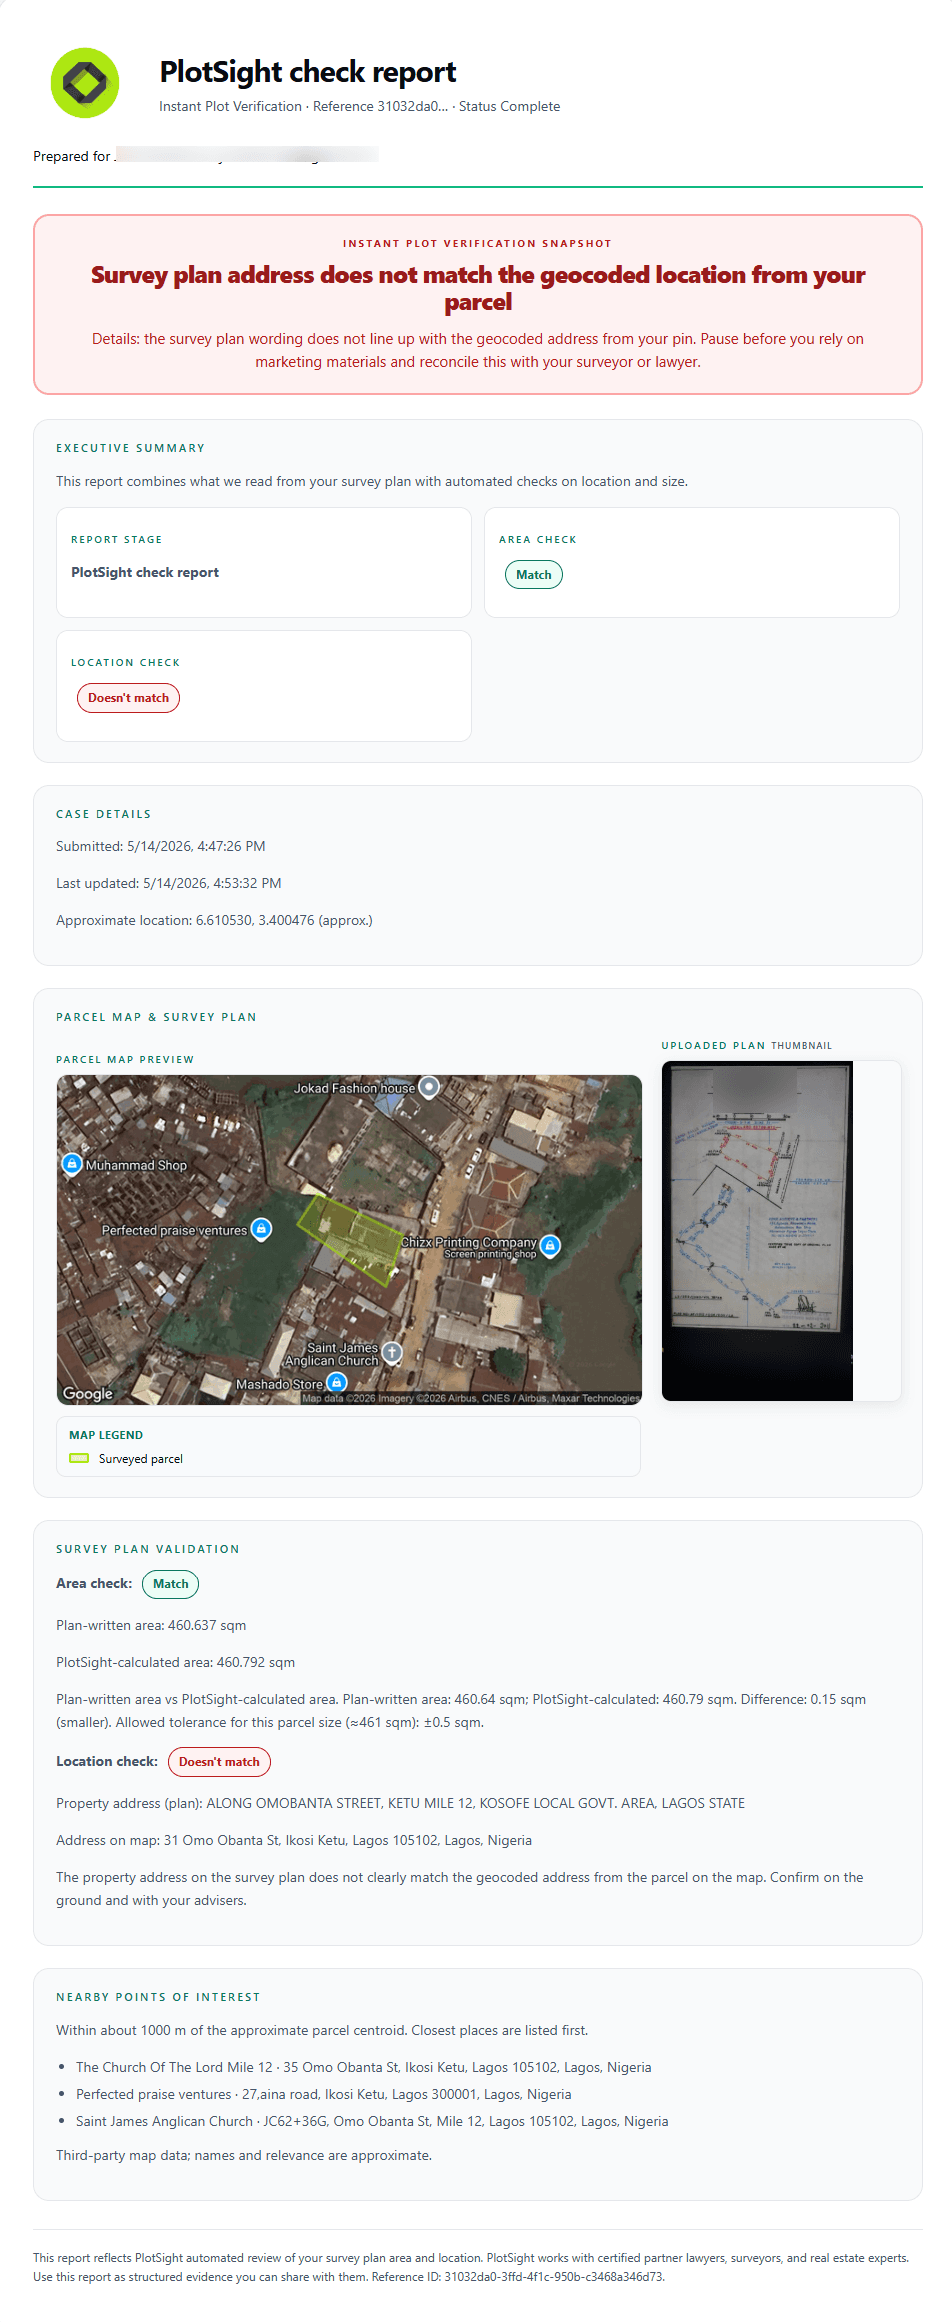Viewport: 952px width, 2322px height.
Task: Click the Perfected praise ventures list entry
Action: coord(324,2094)
